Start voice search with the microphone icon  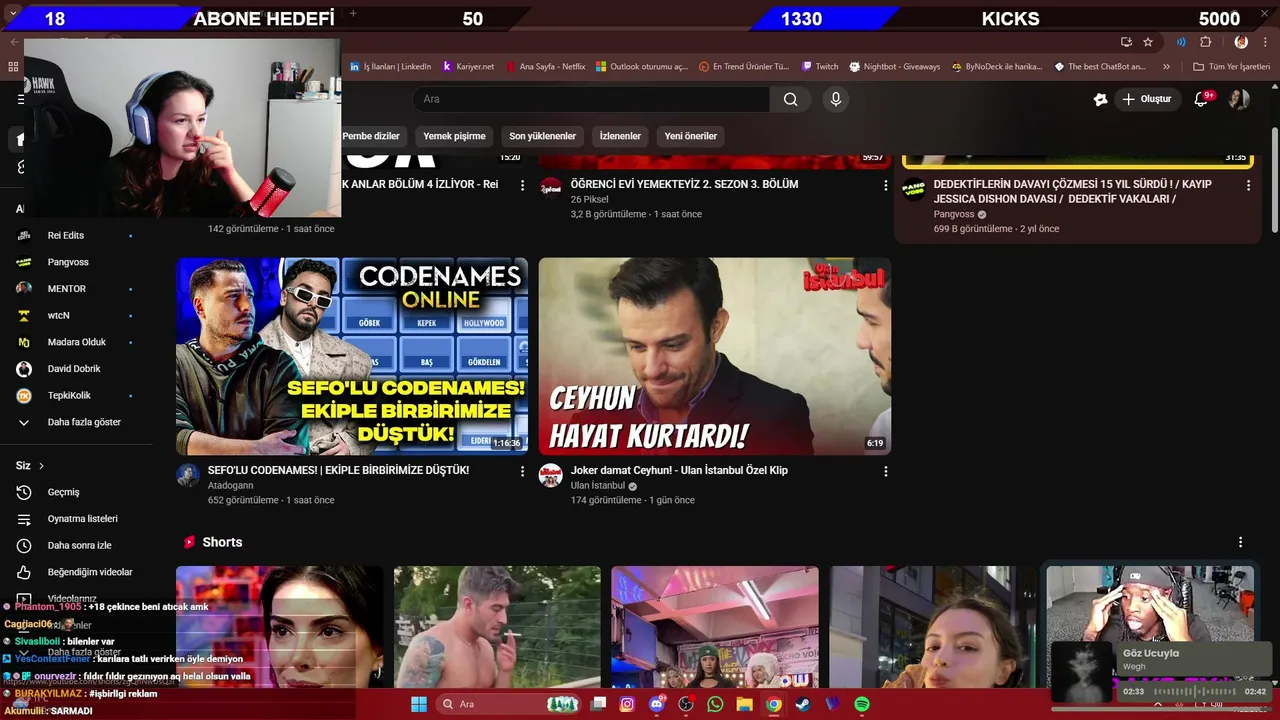click(x=836, y=99)
